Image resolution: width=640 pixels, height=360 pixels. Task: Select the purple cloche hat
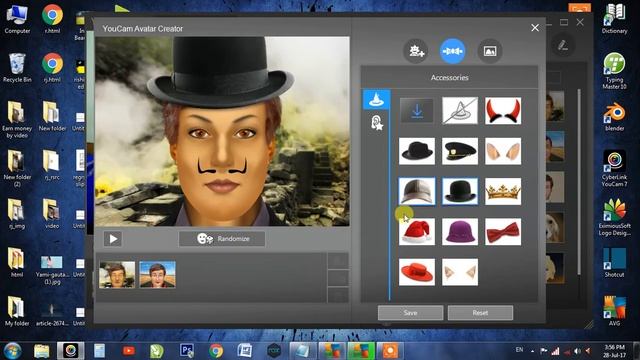coord(460,231)
